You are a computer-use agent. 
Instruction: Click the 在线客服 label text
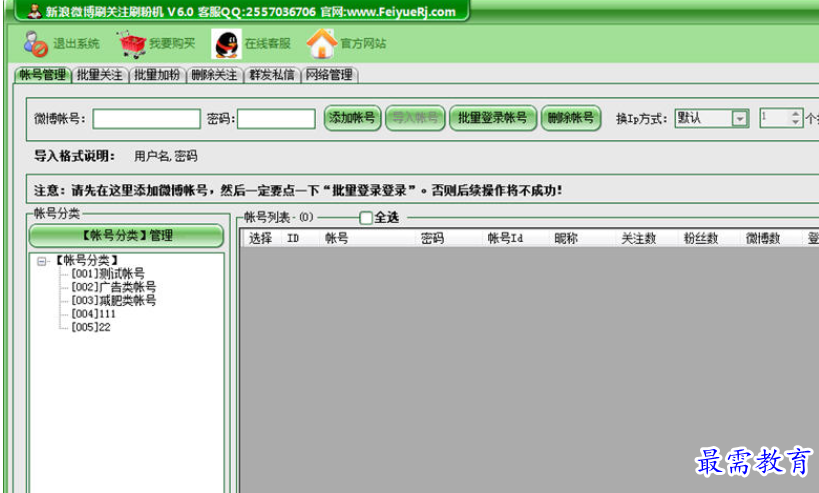tap(268, 44)
